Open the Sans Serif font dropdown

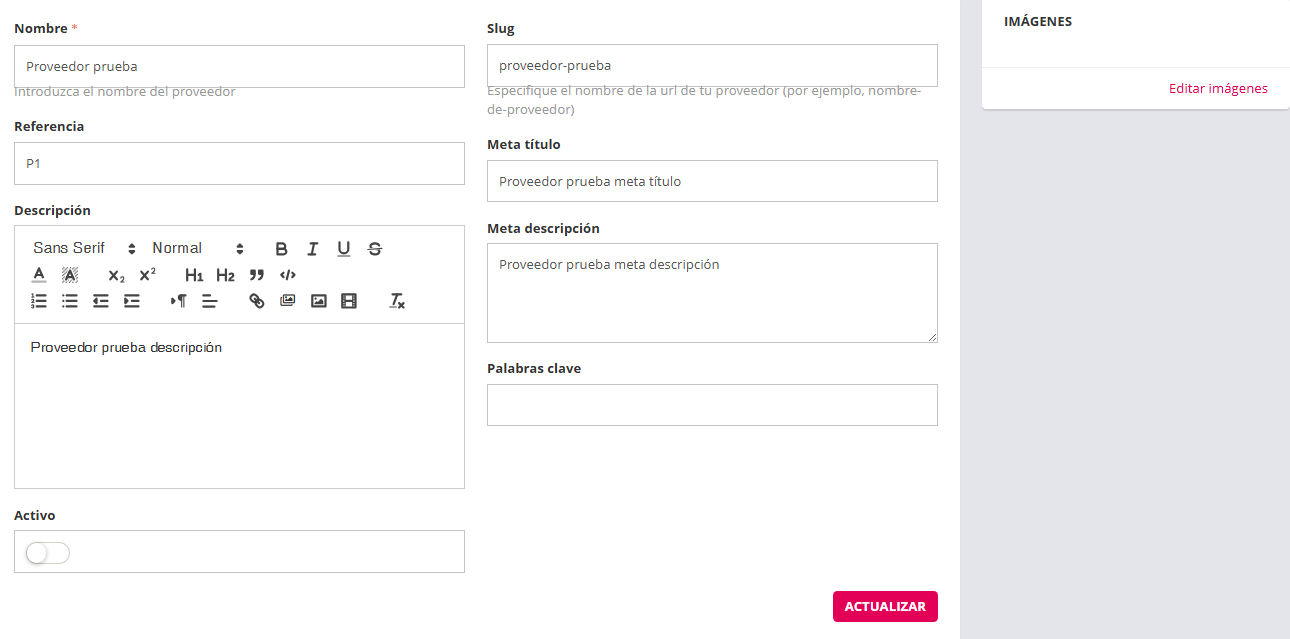click(83, 249)
